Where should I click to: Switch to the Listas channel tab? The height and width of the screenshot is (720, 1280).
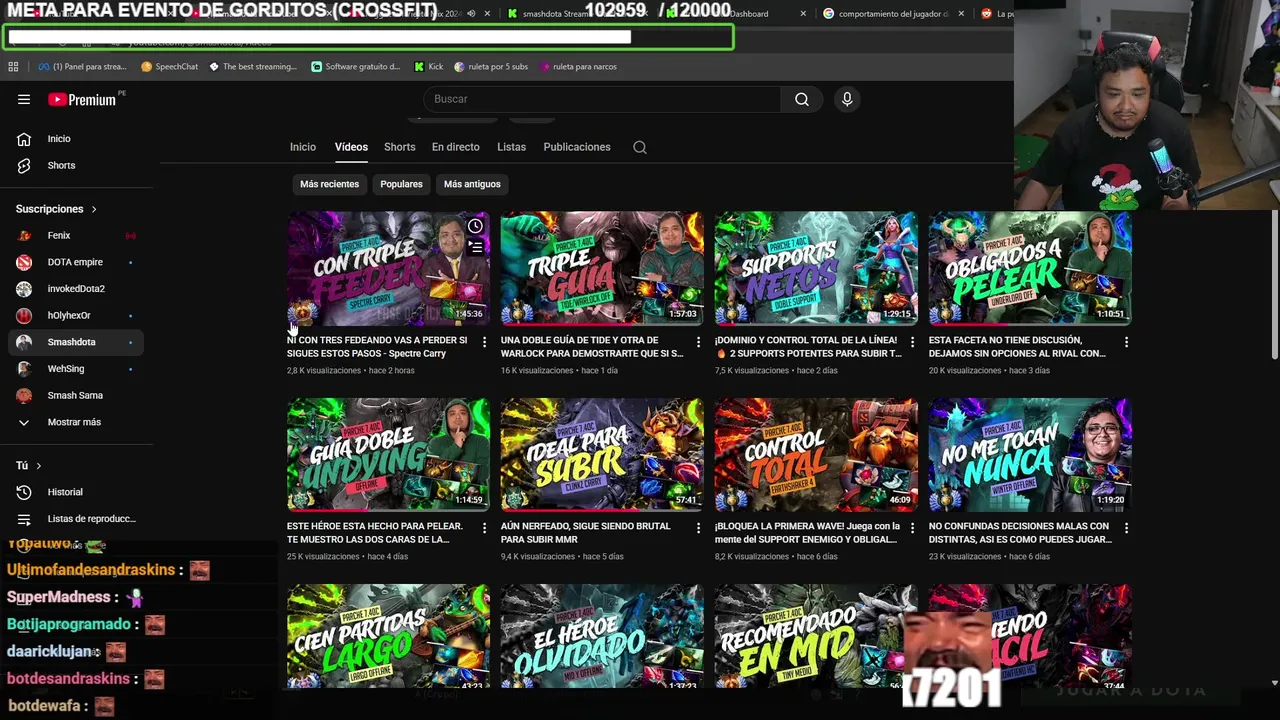pos(511,147)
